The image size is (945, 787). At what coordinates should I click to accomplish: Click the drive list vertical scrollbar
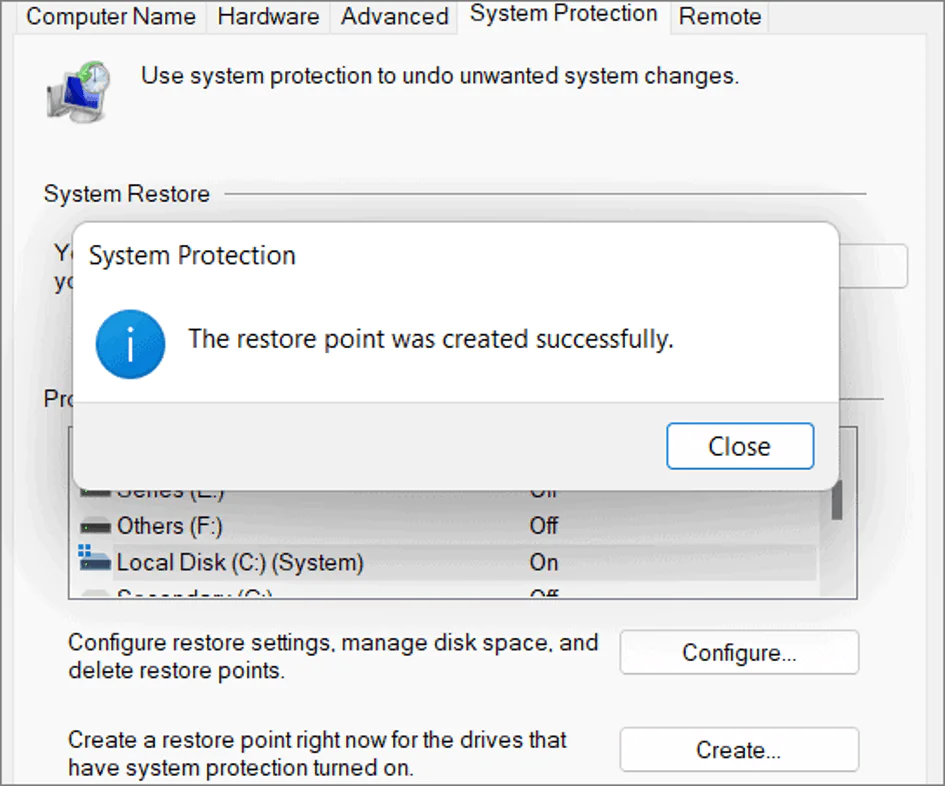837,500
